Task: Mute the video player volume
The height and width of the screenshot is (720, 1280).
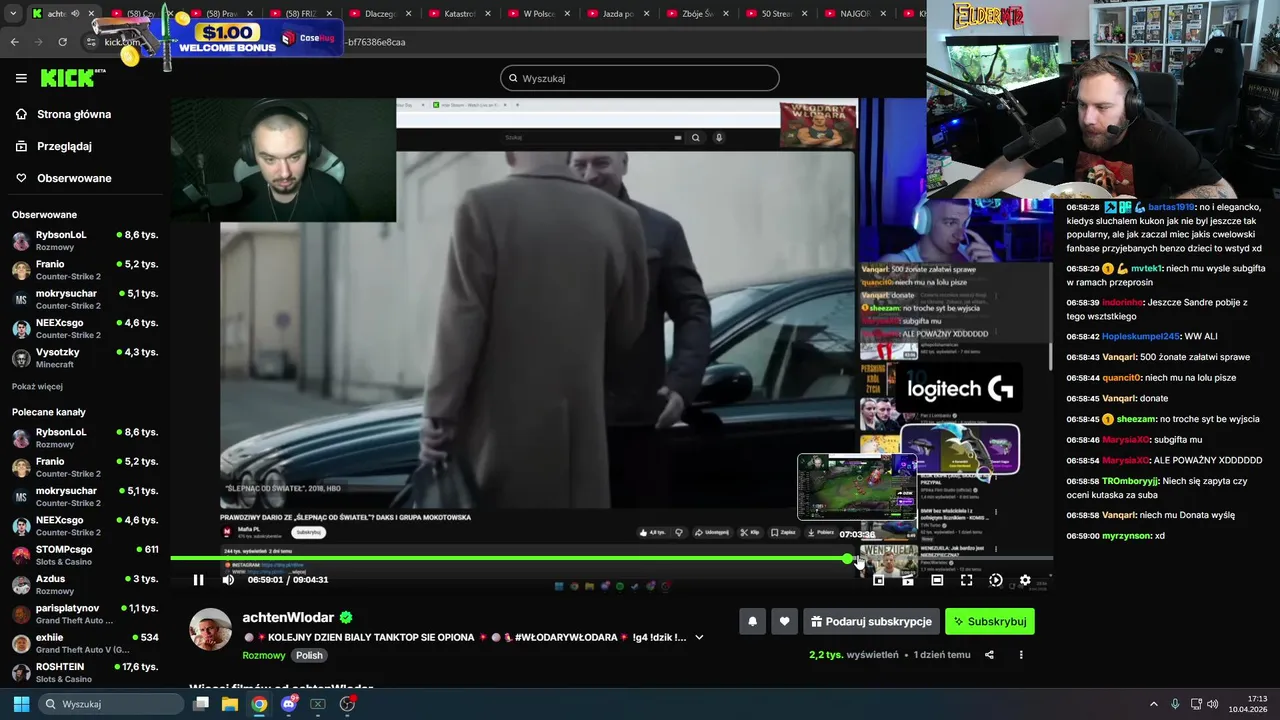Action: coord(228,580)
